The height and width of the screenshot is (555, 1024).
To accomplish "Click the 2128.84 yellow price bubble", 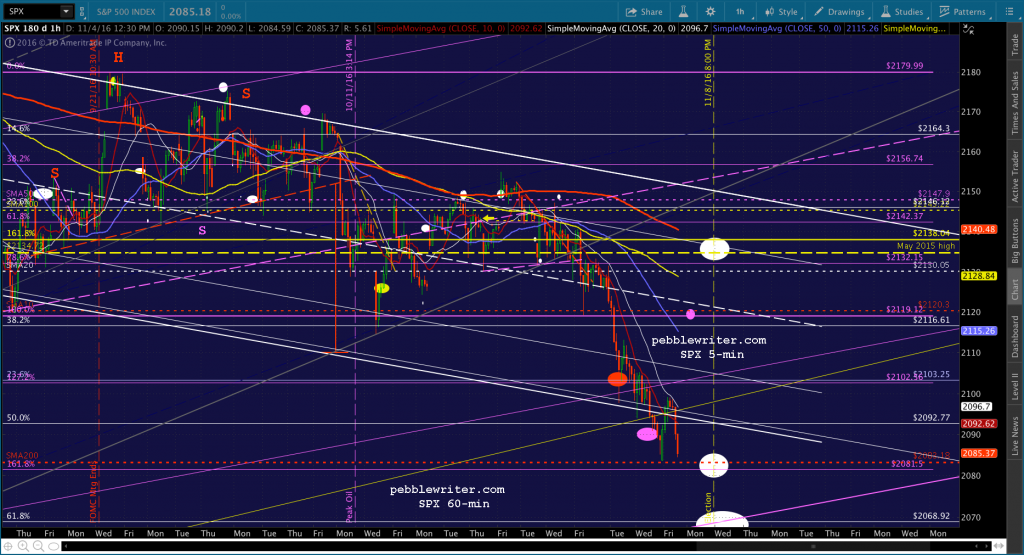I will (x=978, y=276).
